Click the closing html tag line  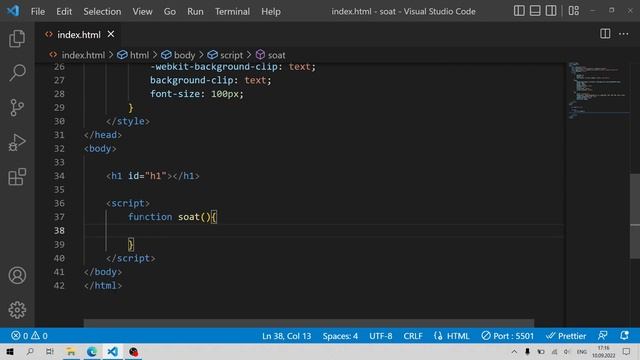point(103,286)
